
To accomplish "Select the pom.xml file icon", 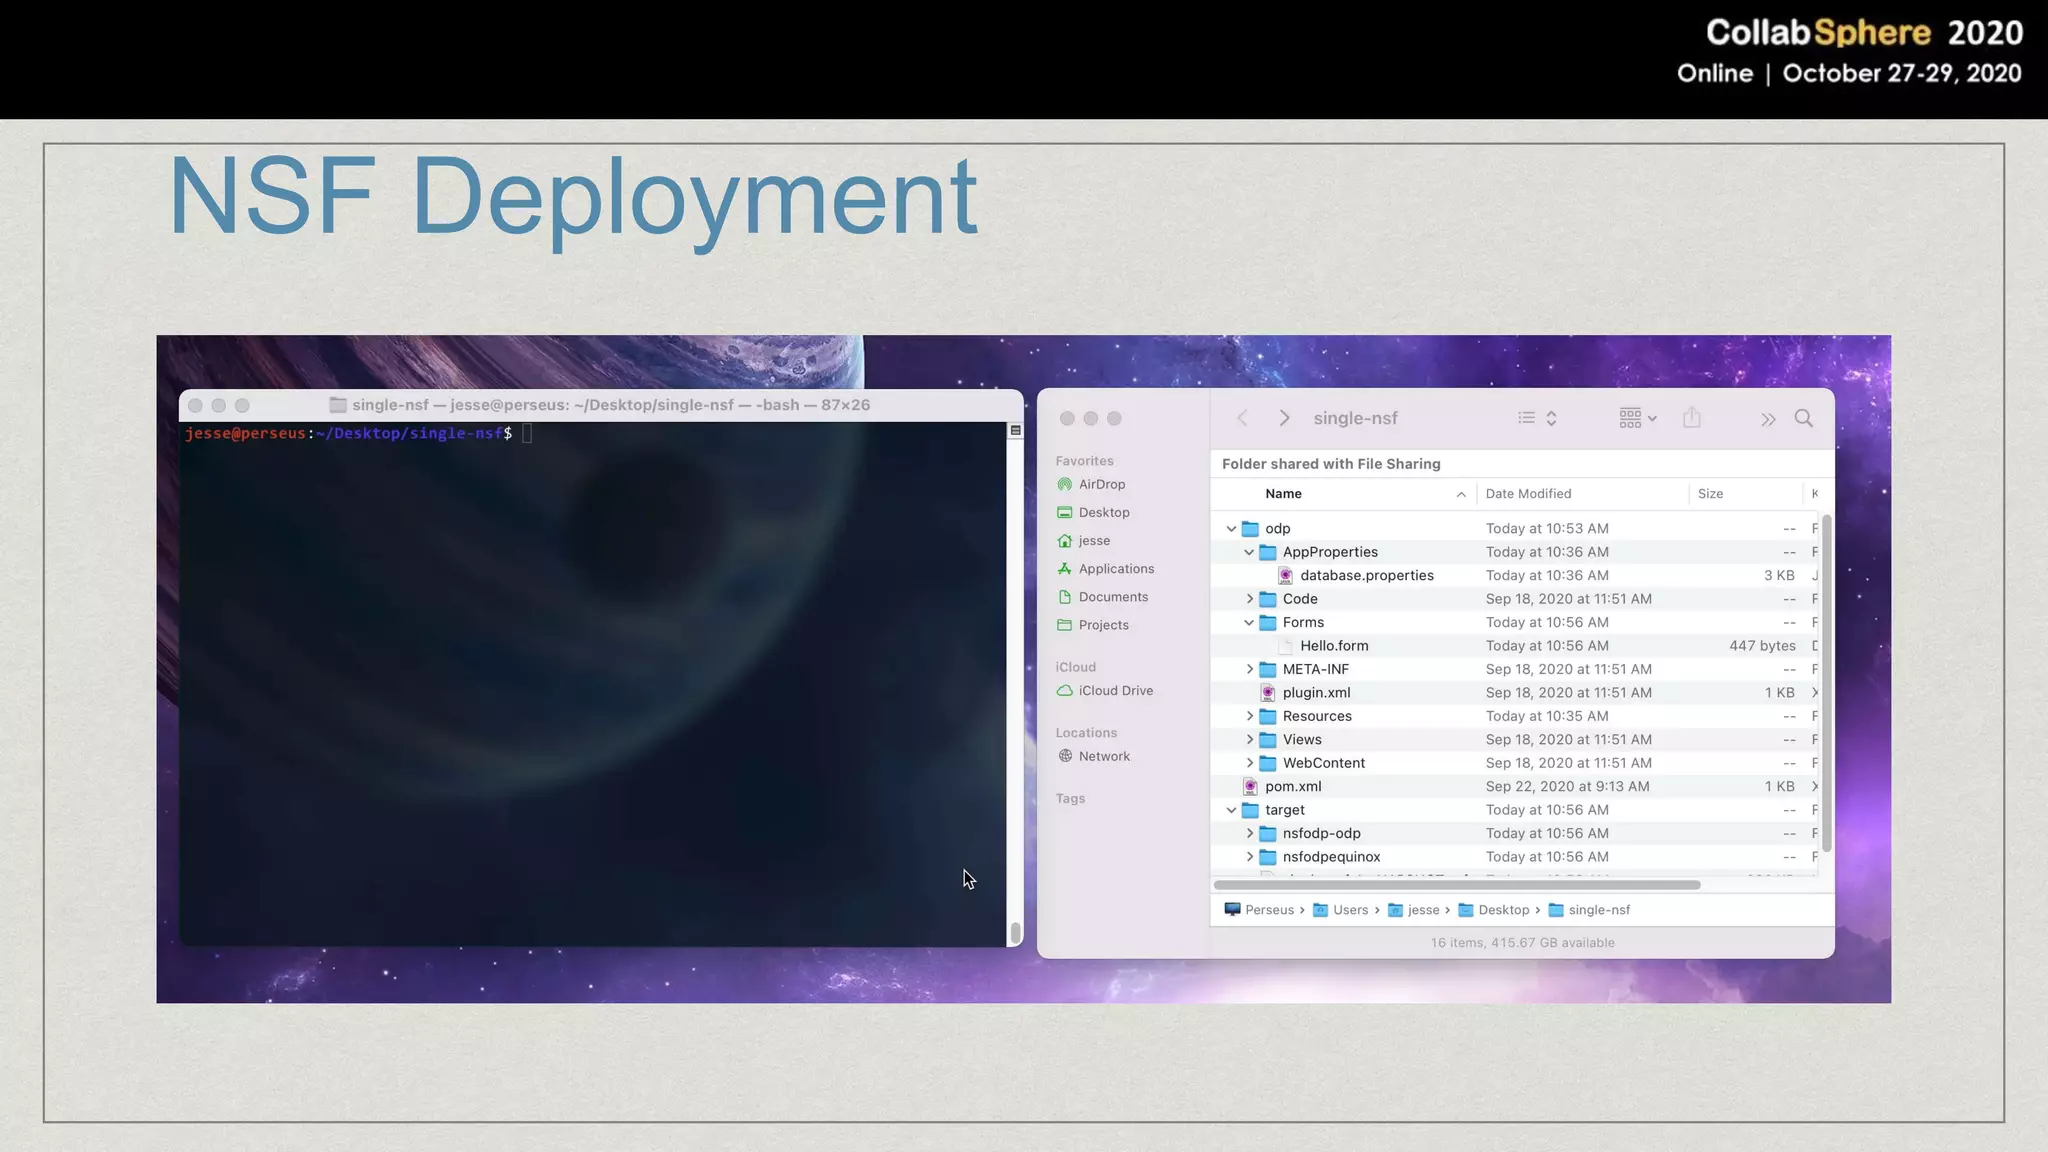I will pos(1250,786).
